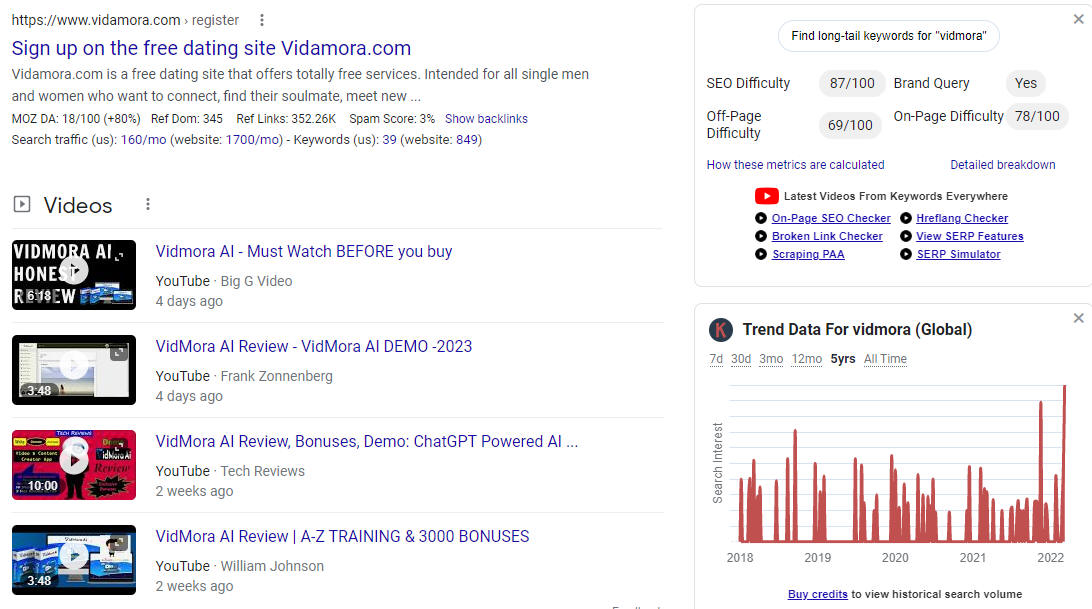
Task: Open 'Vidmora AI - Must Watch BEFORE you buy' video
Action: 304,252
